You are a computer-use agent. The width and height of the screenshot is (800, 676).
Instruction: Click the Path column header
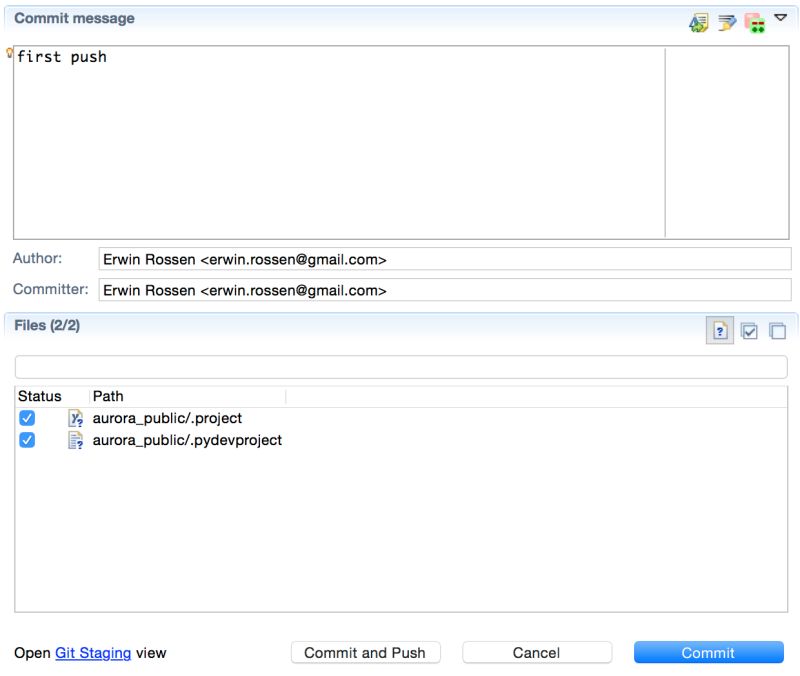(108, 396)
